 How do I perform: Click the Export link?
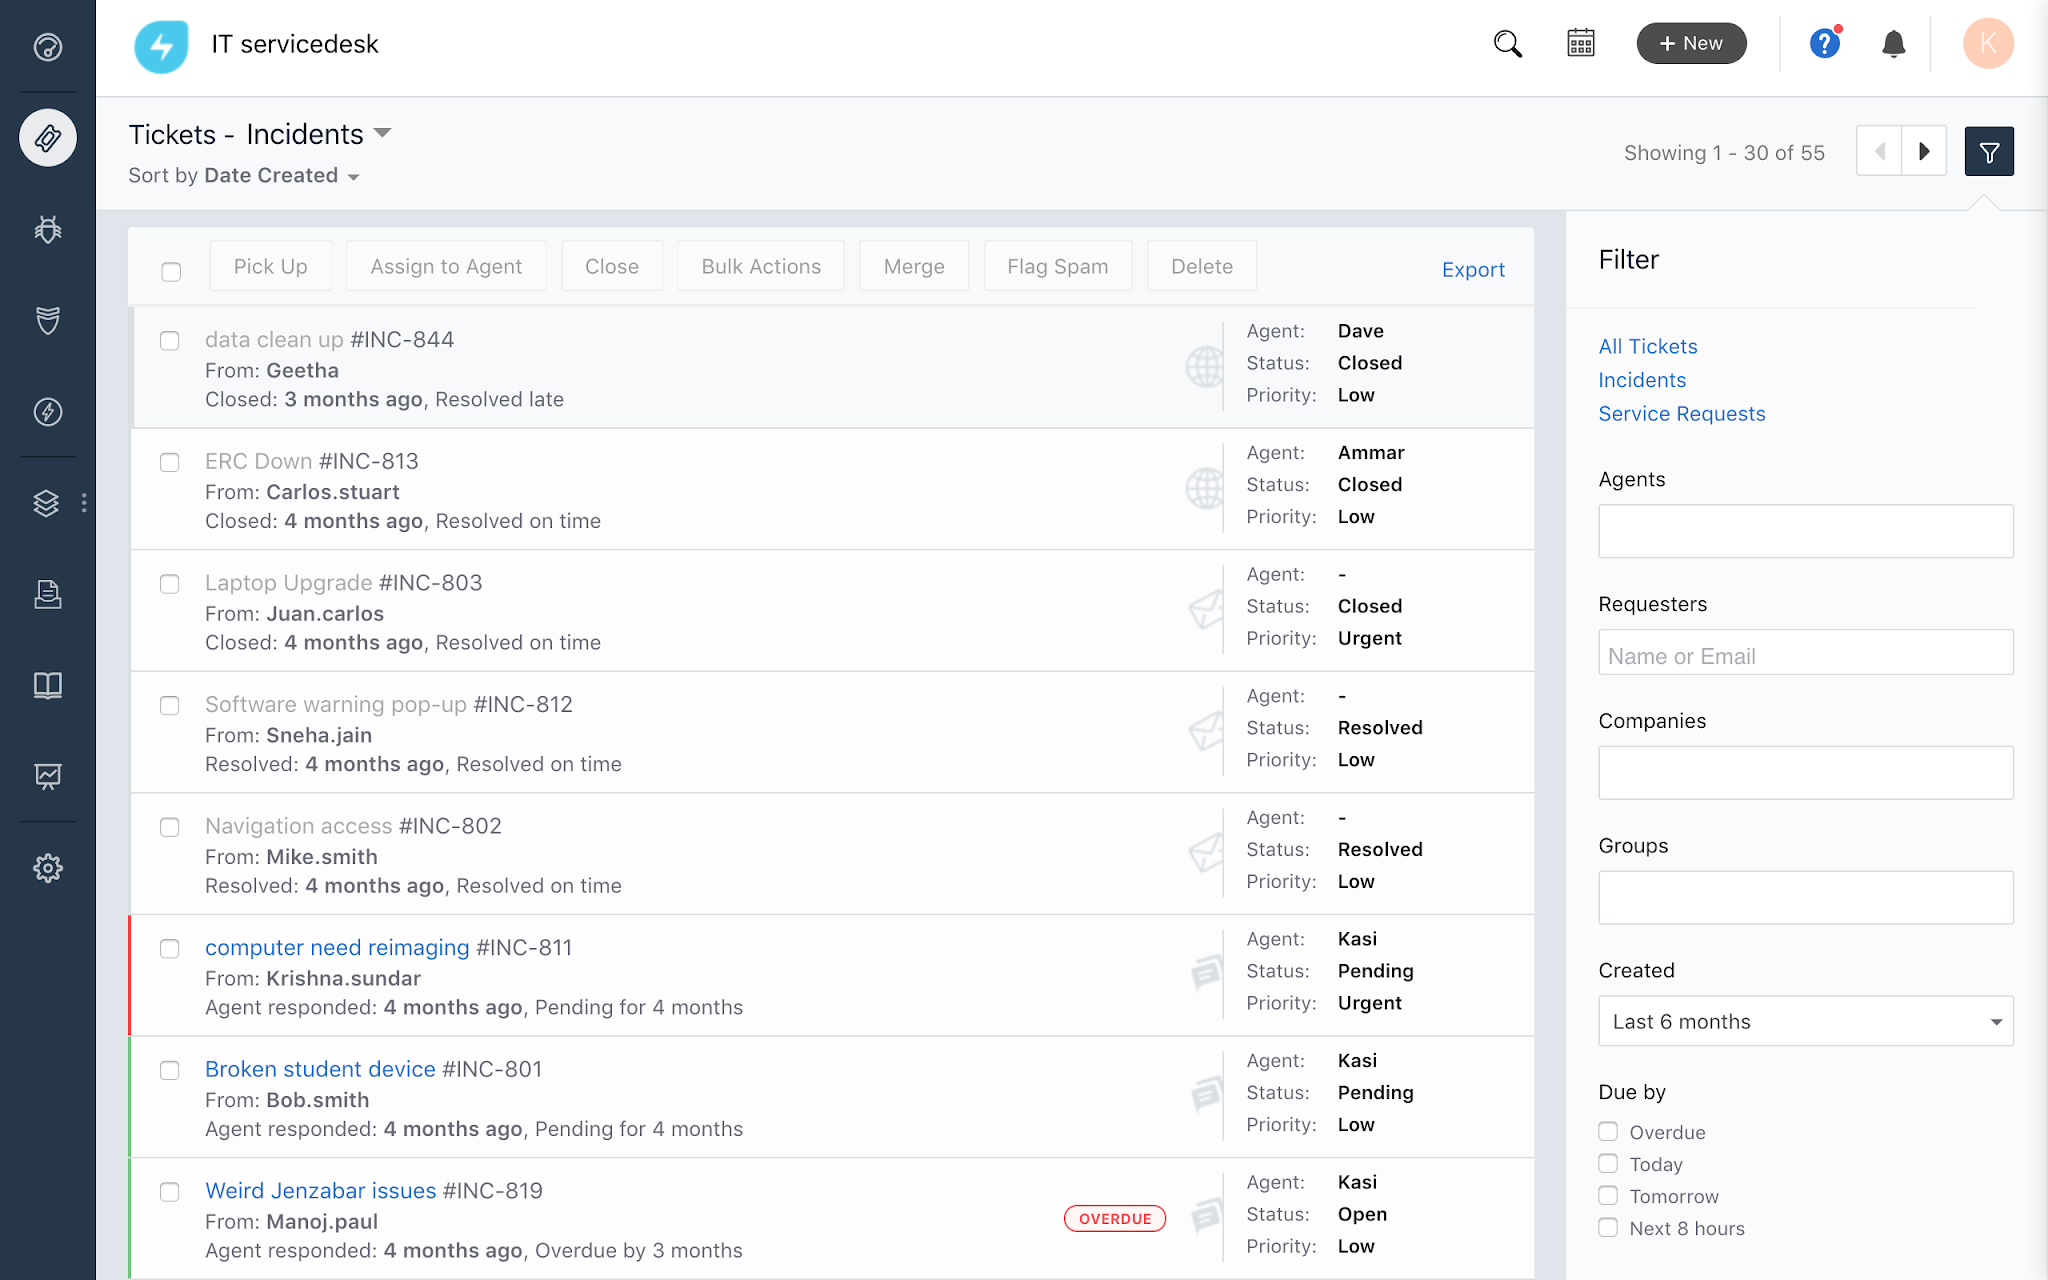pyautogui.click(x=1473, y=269)
